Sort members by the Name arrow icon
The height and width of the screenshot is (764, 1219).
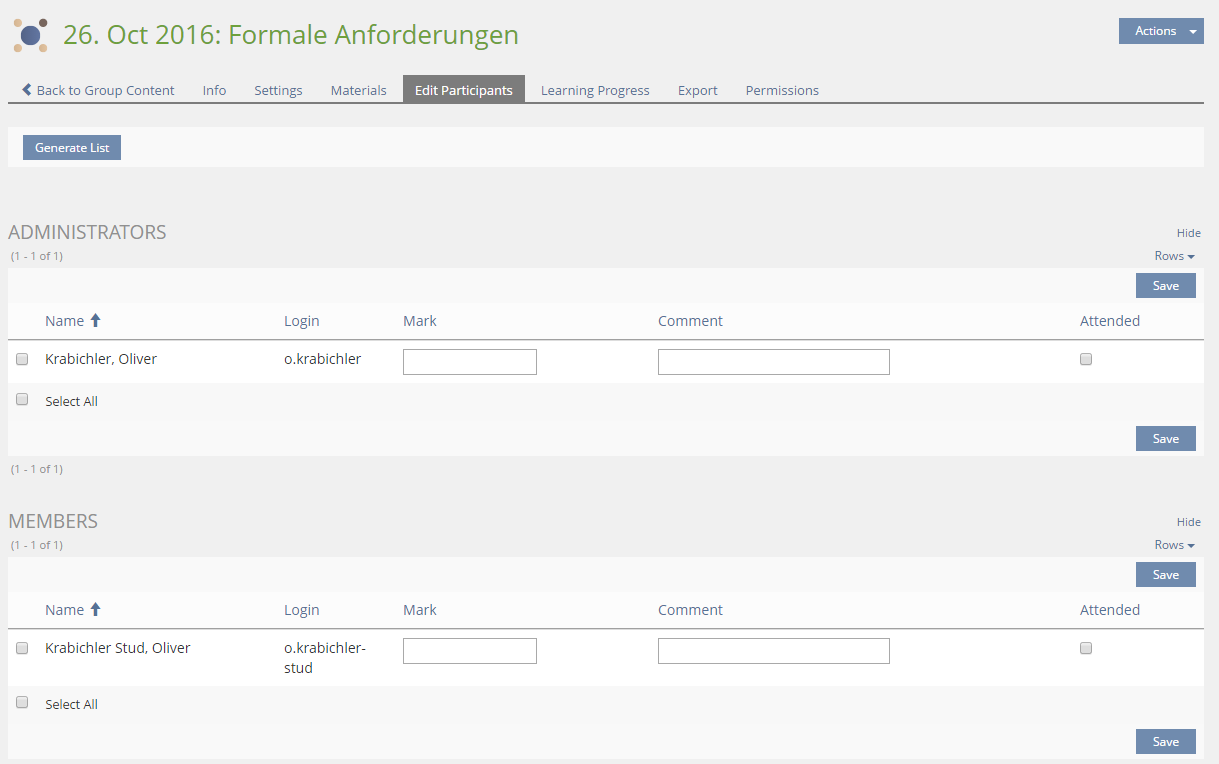click(x=96, y=610)
